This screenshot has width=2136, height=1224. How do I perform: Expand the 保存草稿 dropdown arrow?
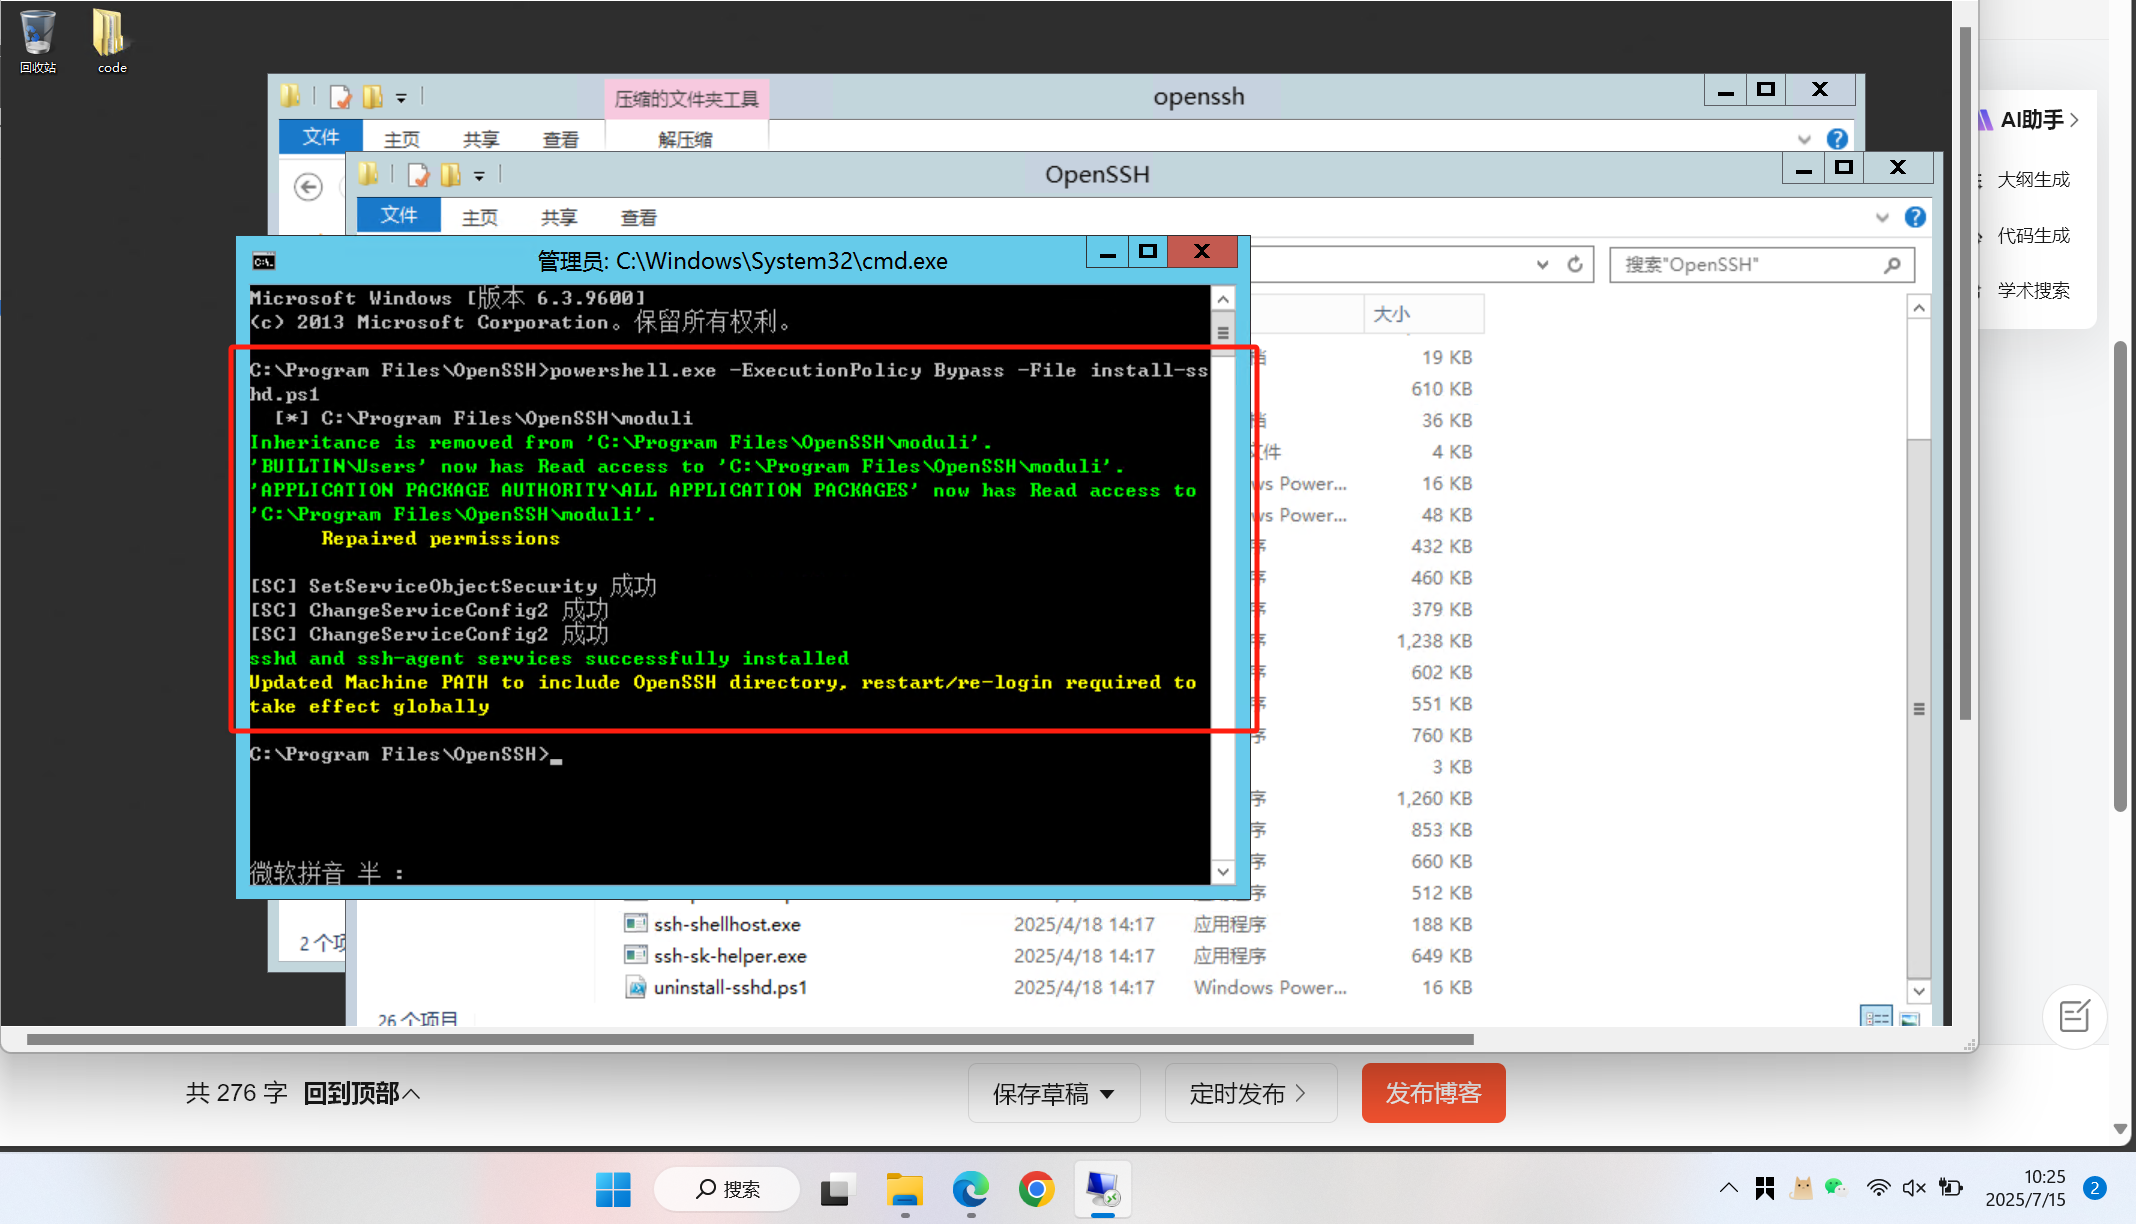pyautogui.click(x=1107, y=1093)
